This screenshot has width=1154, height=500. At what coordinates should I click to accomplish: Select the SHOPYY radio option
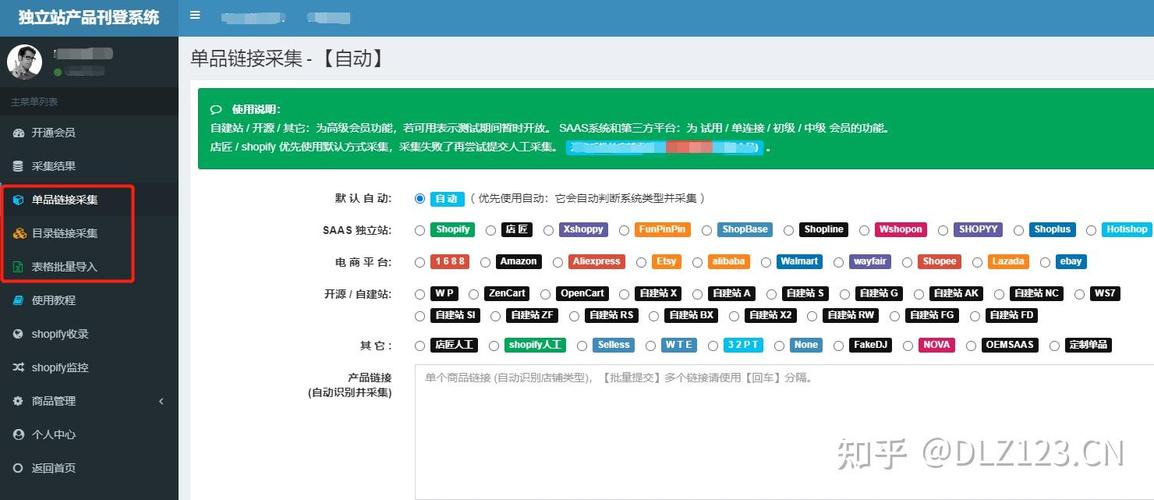coord(943,230)
